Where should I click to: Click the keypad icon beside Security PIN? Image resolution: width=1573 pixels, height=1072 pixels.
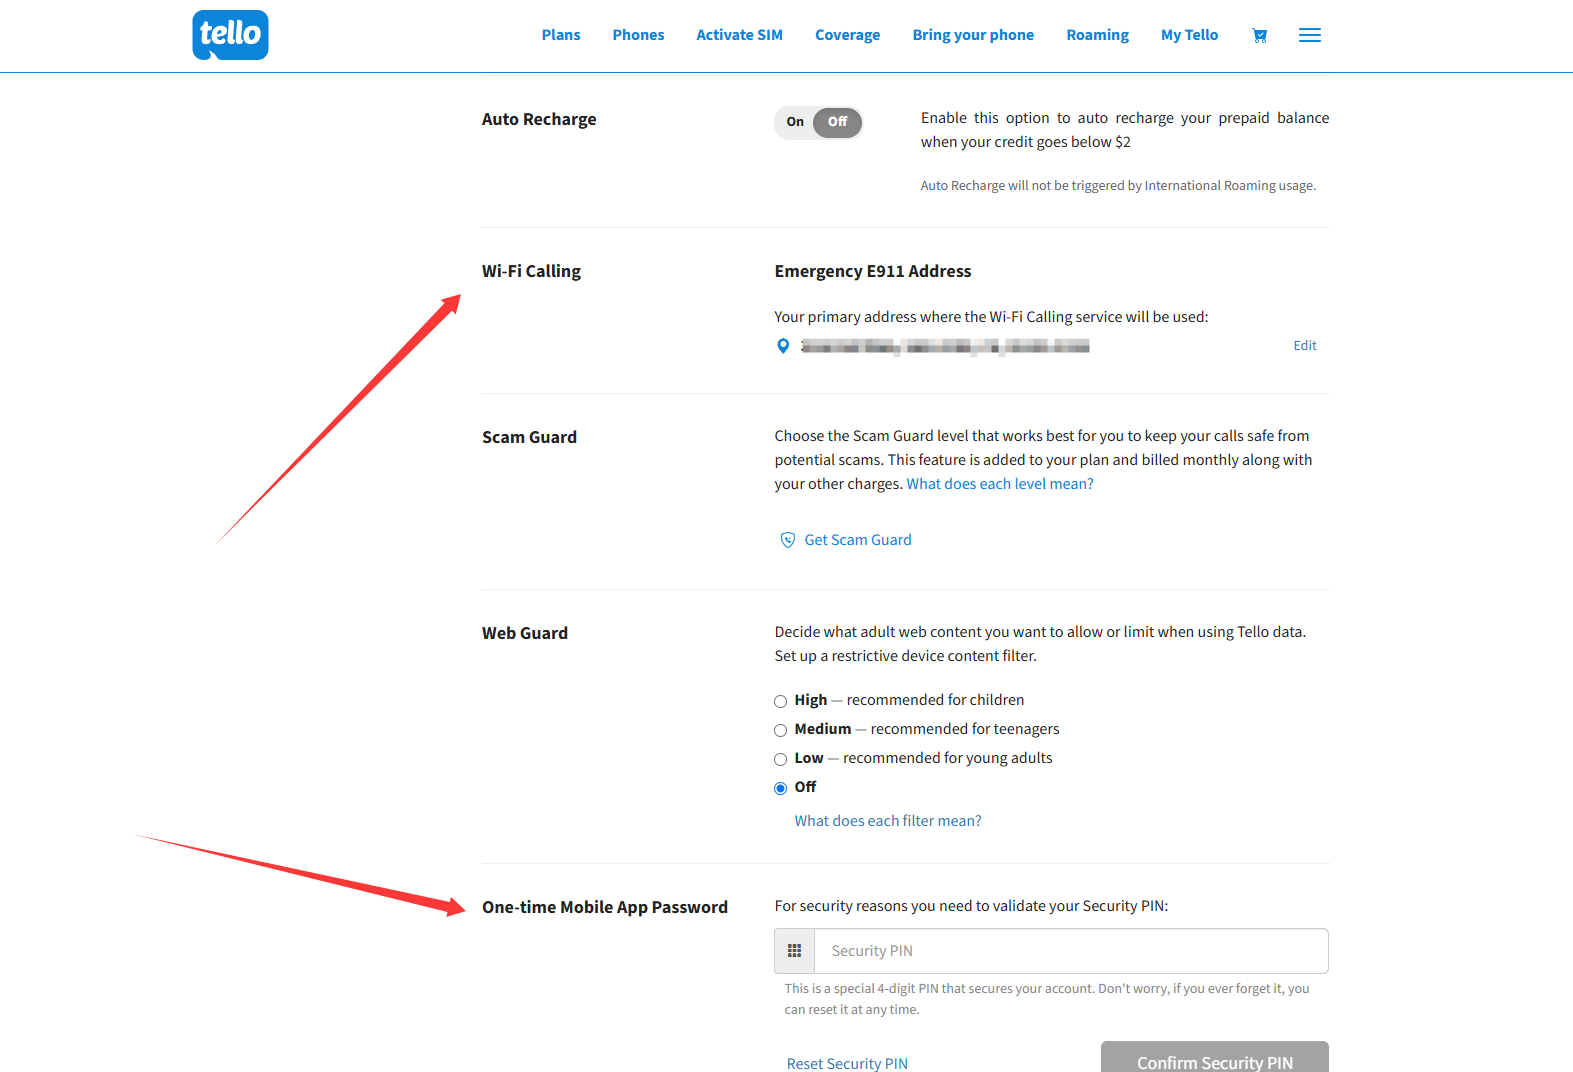794,951
